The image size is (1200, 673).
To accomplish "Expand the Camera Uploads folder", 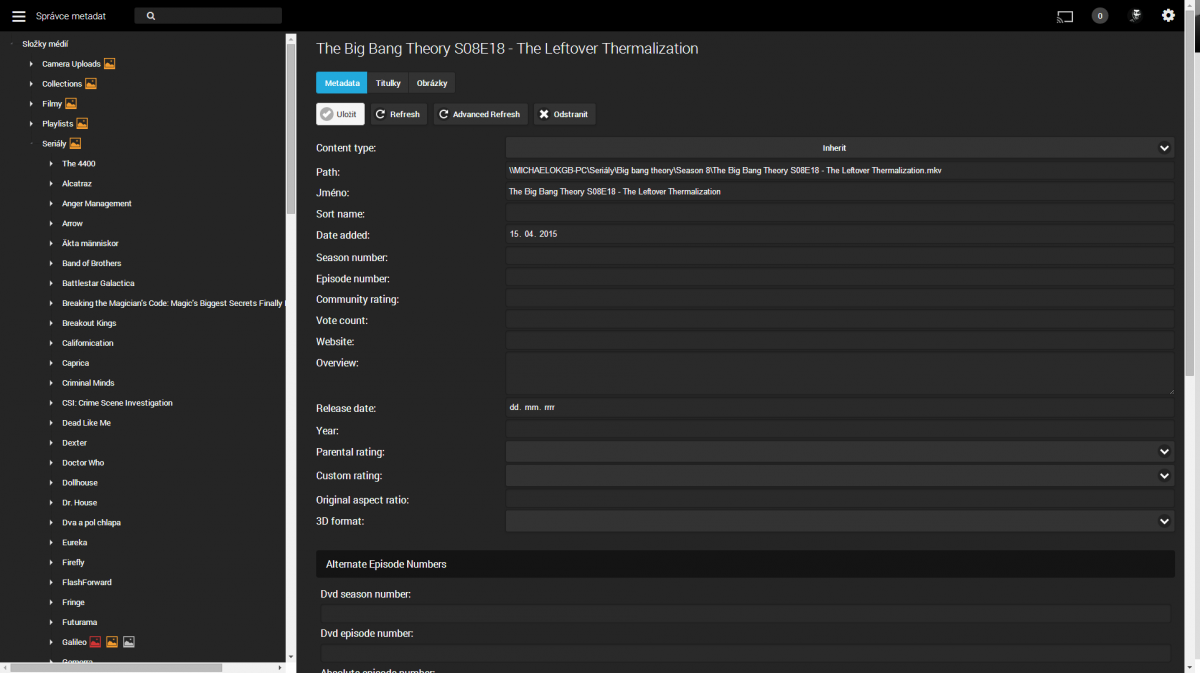I will [32, 64].
